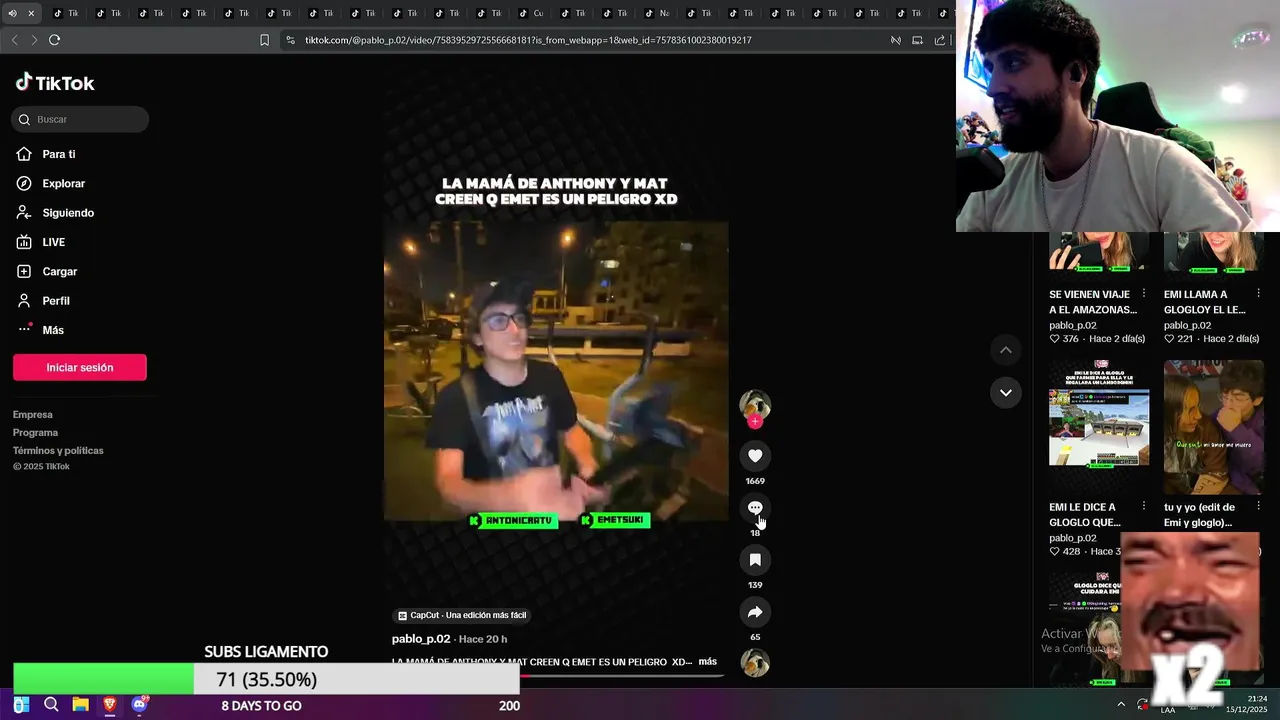
Task: Open File Explorer from taskbar
Action: click(x=80, y=705)
